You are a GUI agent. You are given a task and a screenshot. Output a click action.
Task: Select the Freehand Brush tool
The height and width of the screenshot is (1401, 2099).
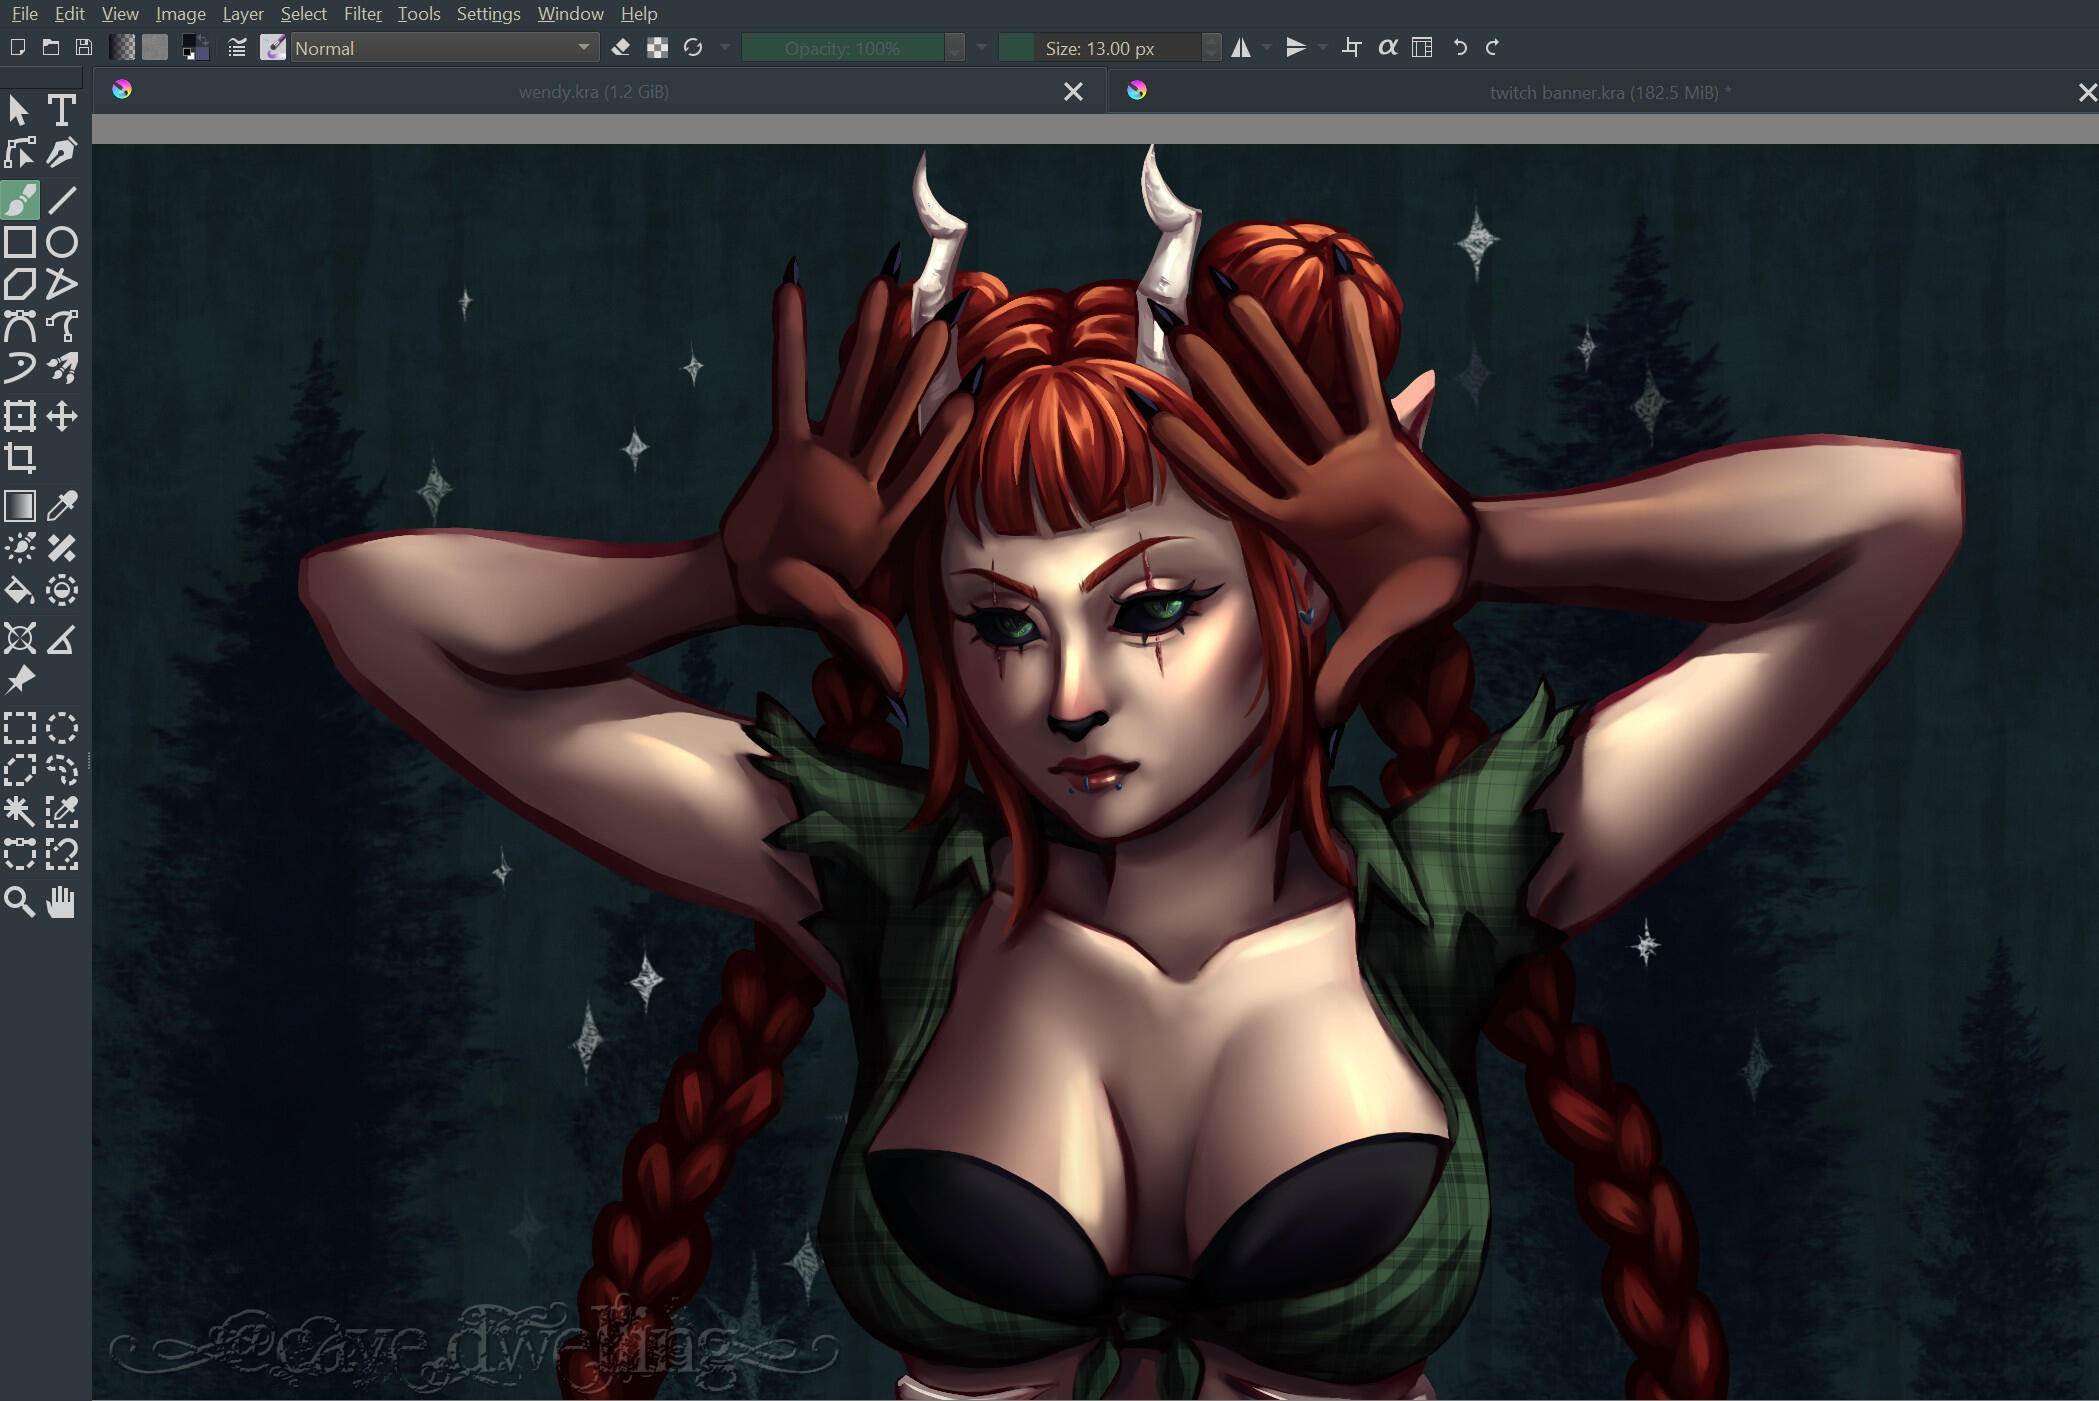(20, 200)
